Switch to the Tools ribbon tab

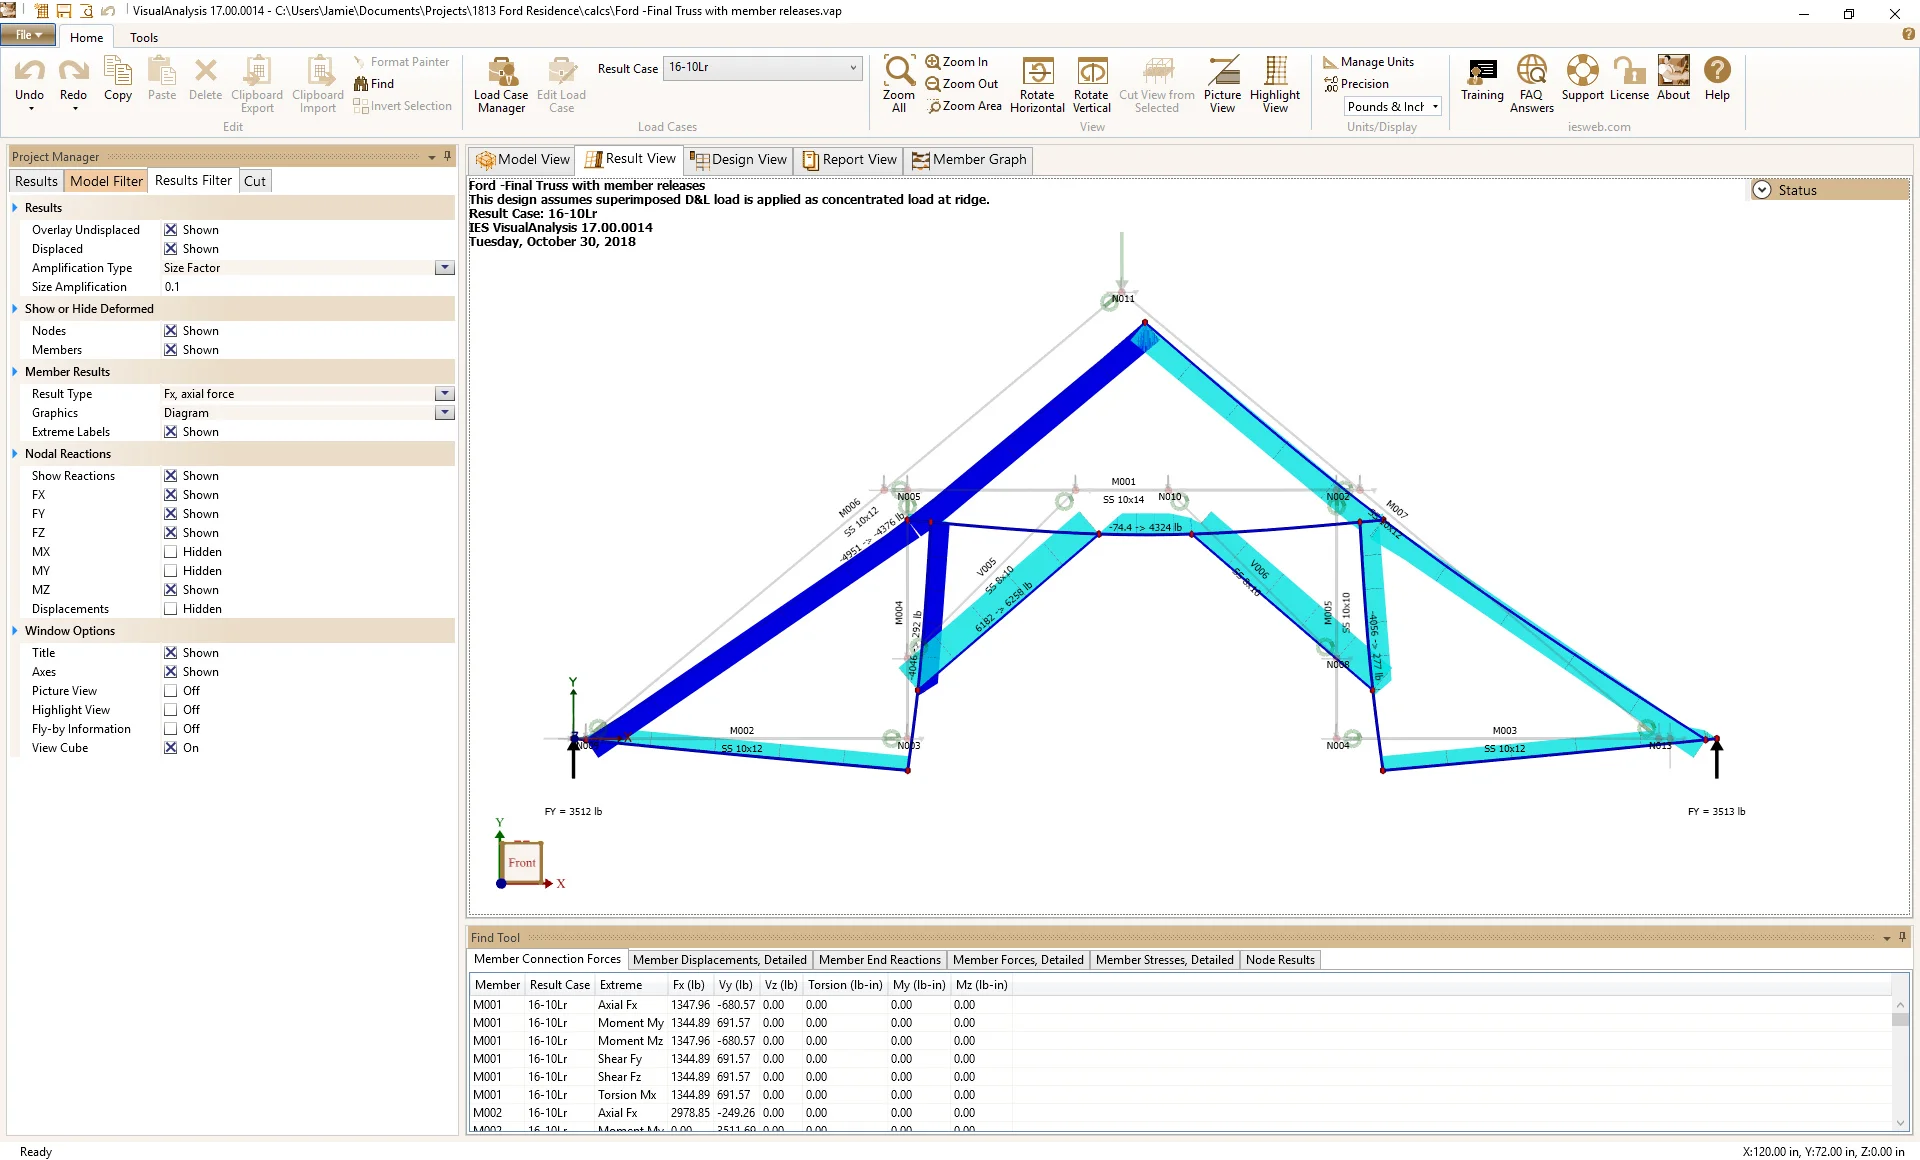143,37
